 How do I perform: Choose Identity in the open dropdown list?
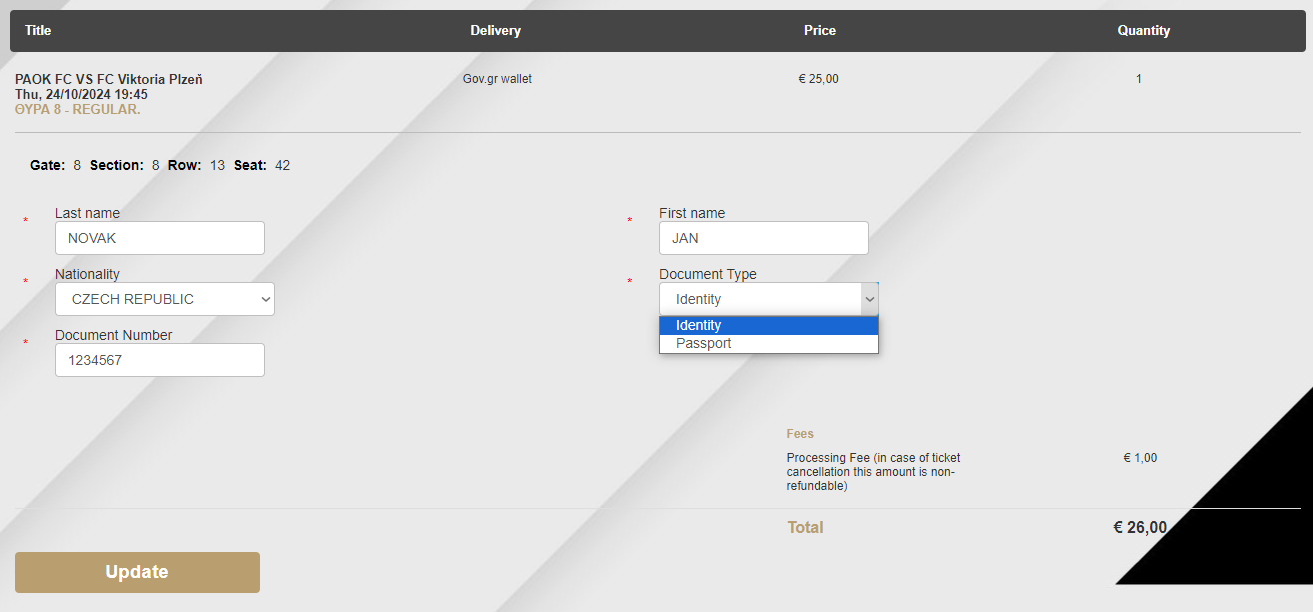[768, 325]
